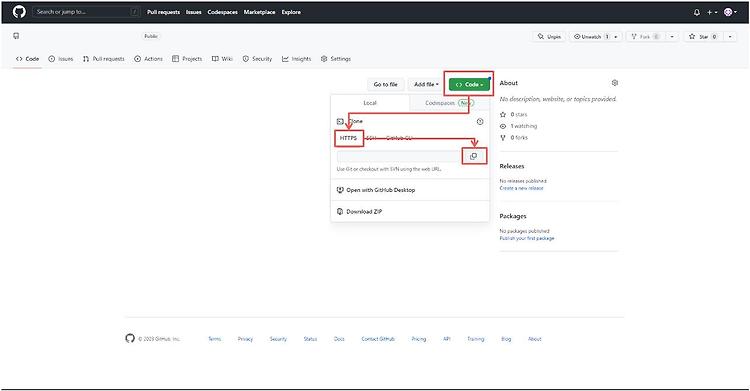Open the repository Security tab
The height and width of the screenshot is (391, 750).
[x=257, y=59]
